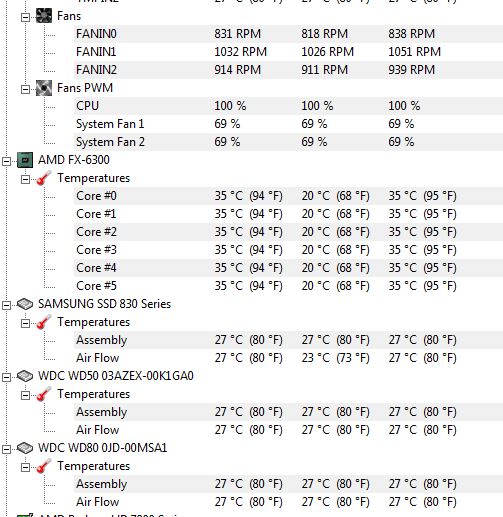Click the SAMSUNG SSD 830 Series drive icon
The height and width of the screenshot is (517, 503).
click(25, 304)
